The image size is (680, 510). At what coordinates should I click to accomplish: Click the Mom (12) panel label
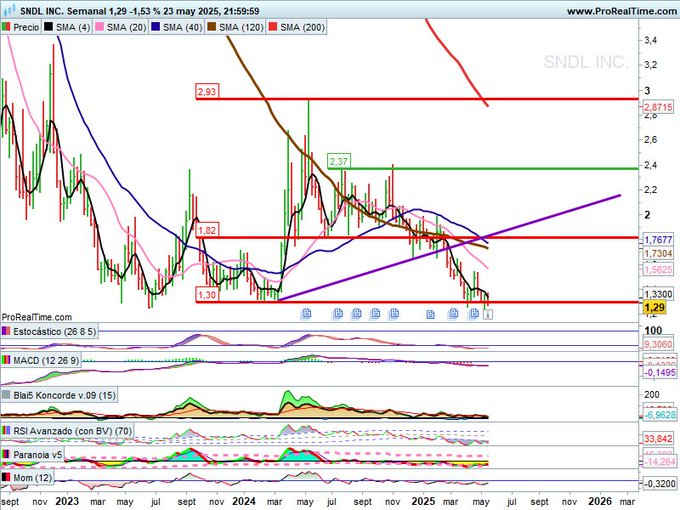33,478
